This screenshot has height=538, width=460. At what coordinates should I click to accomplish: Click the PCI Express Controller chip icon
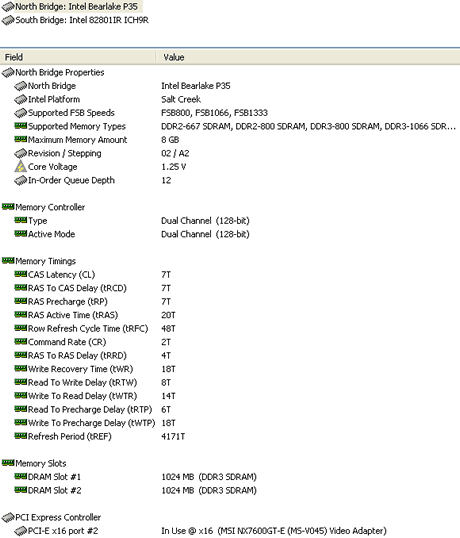coord(8,517)
